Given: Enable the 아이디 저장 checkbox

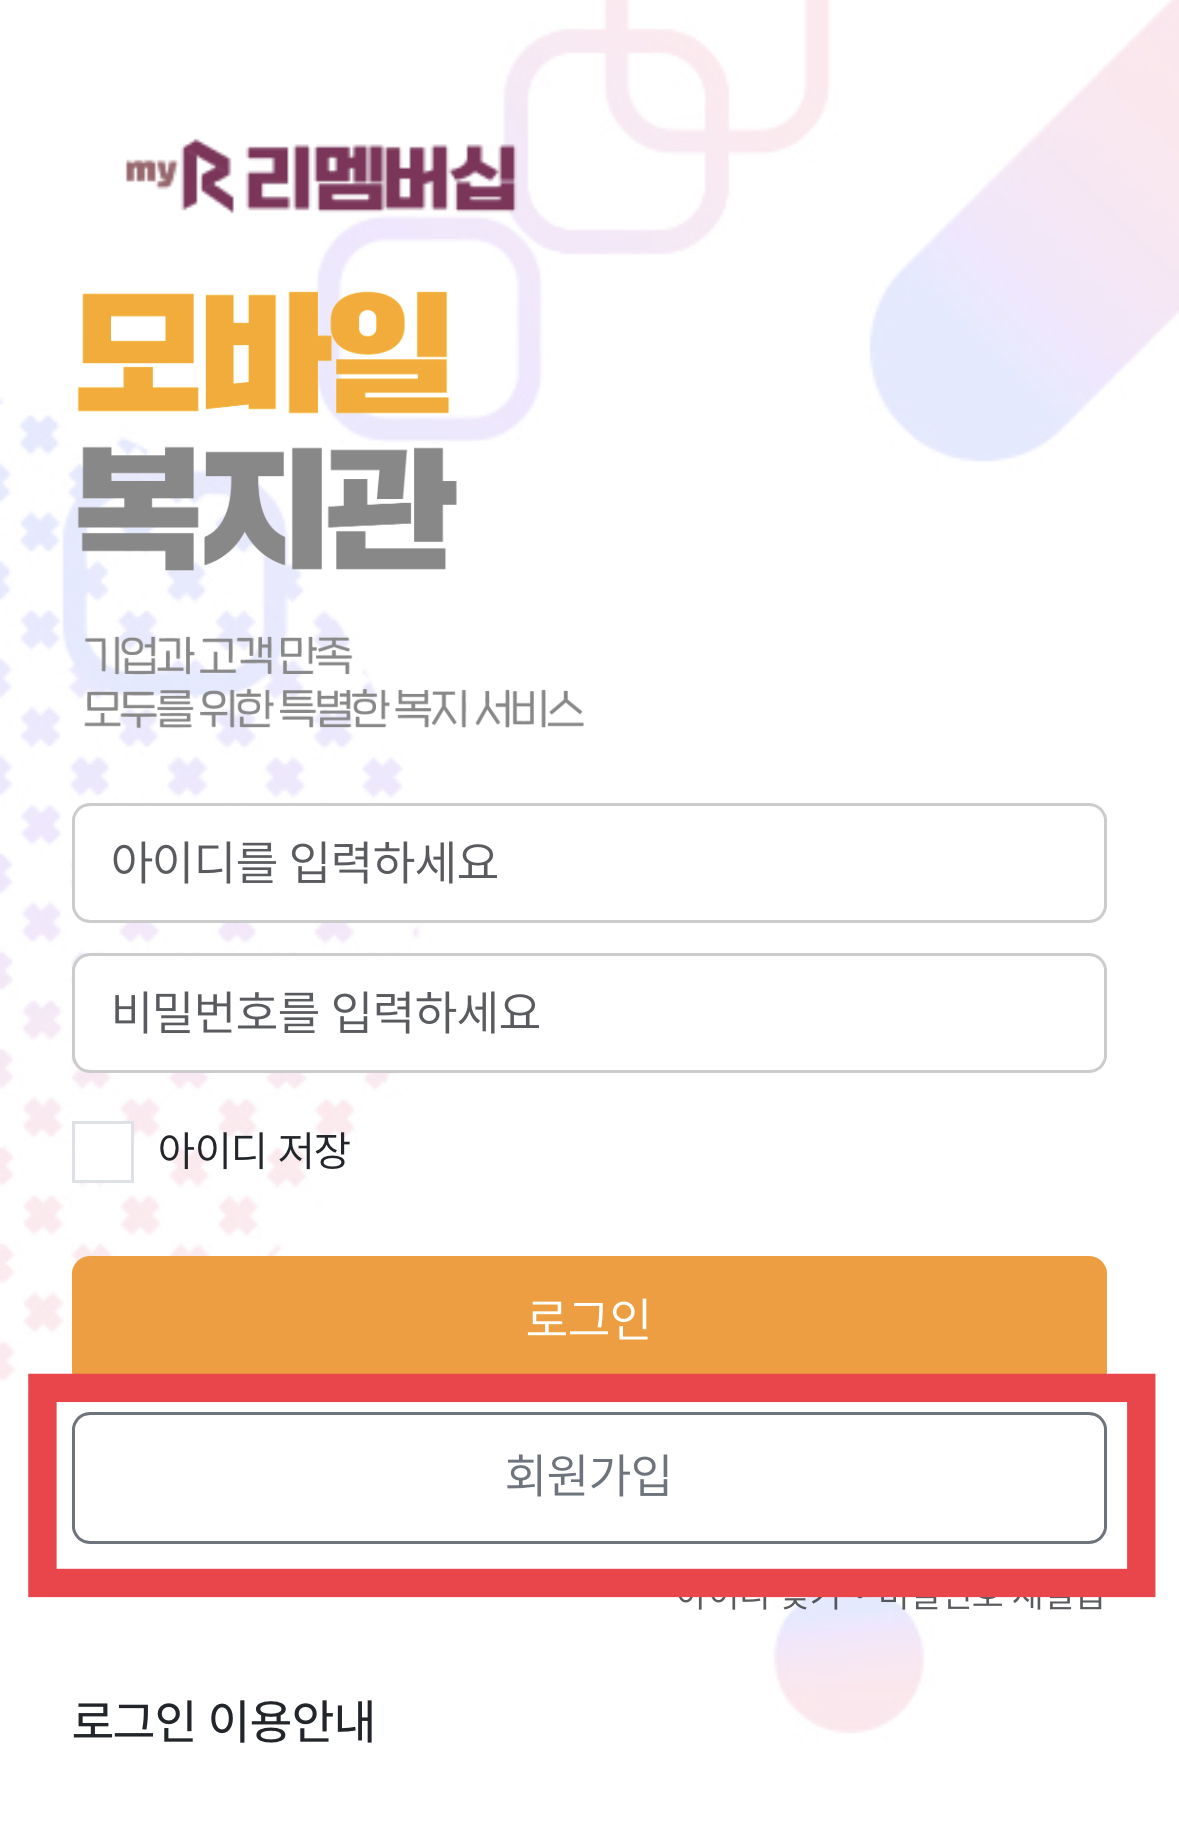Looking at the screenshot, I should [x=103, y=1151].
